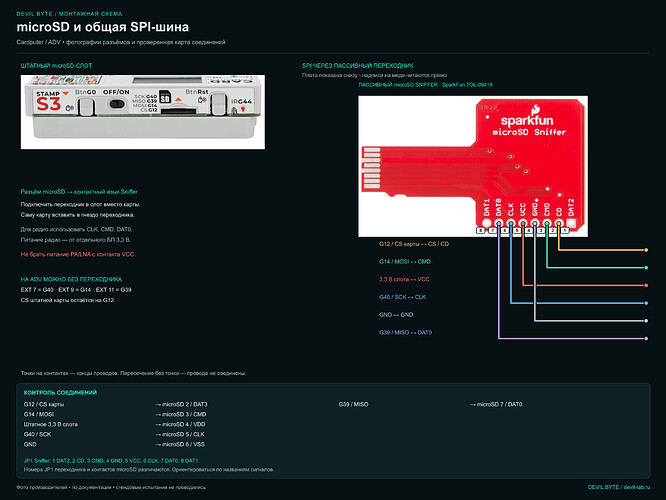Select heading "ШТАТНЫЙ microSD-СЛОТ"
The image size is (666, 500).
(56, 66)
